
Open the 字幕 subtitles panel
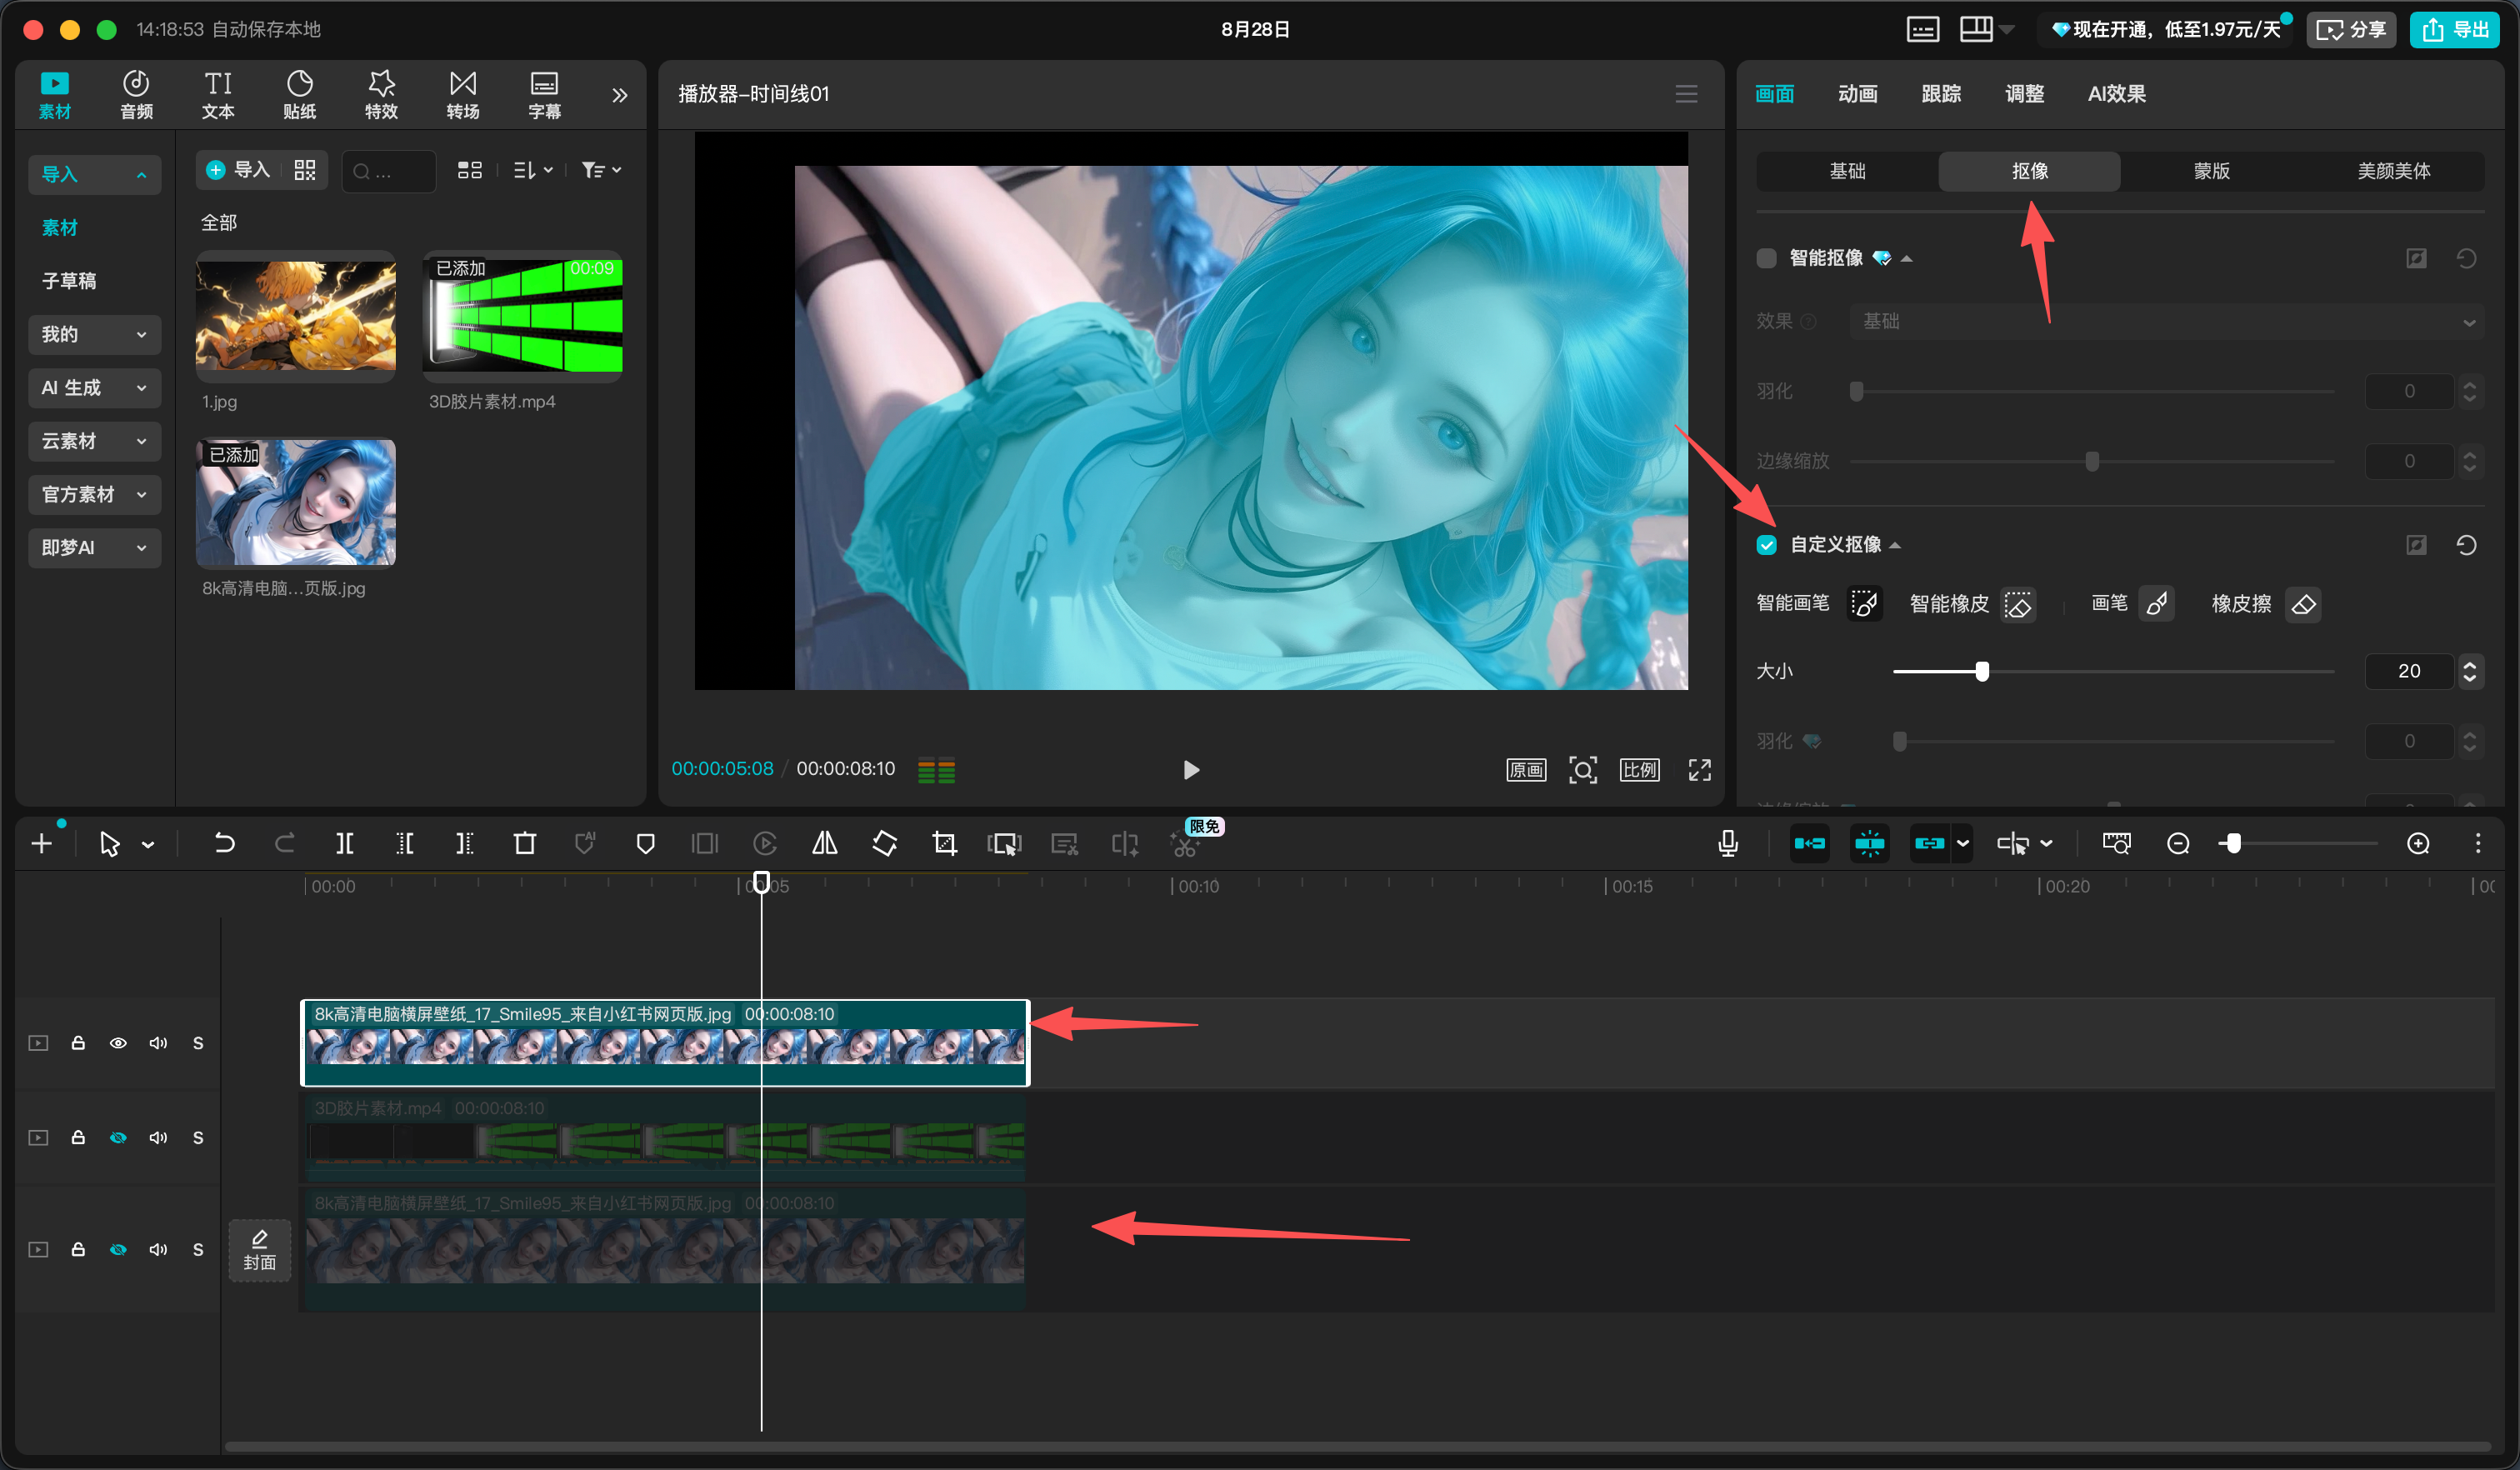click(x=545, y=95)
